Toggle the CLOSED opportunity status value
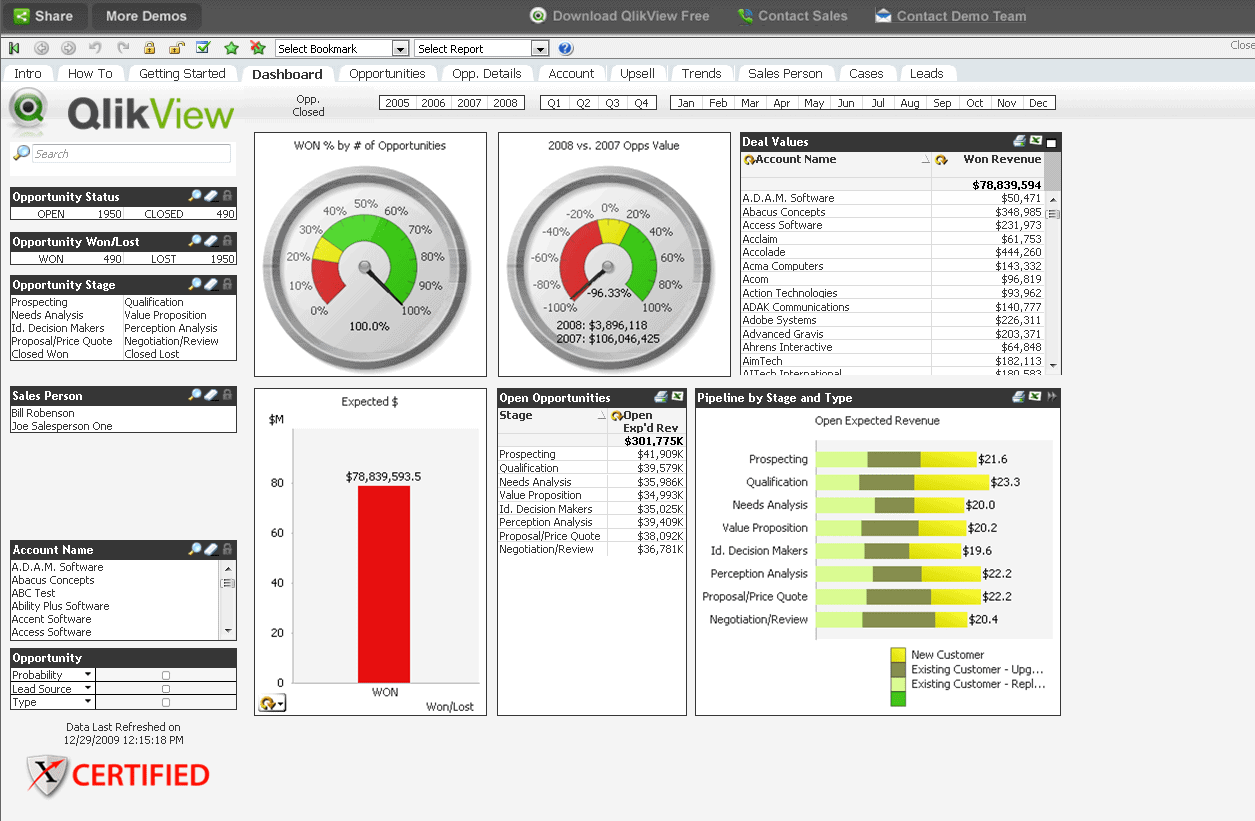 180,214
